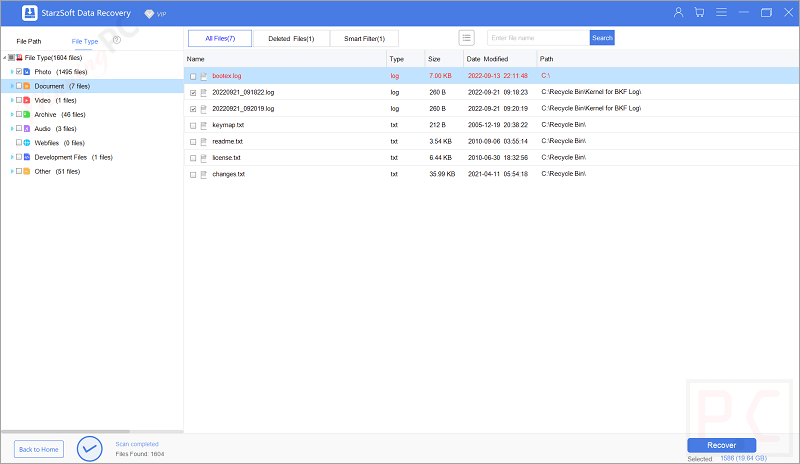
Task: Open the shopping cart icon
Action: click(x=699, y=12)
